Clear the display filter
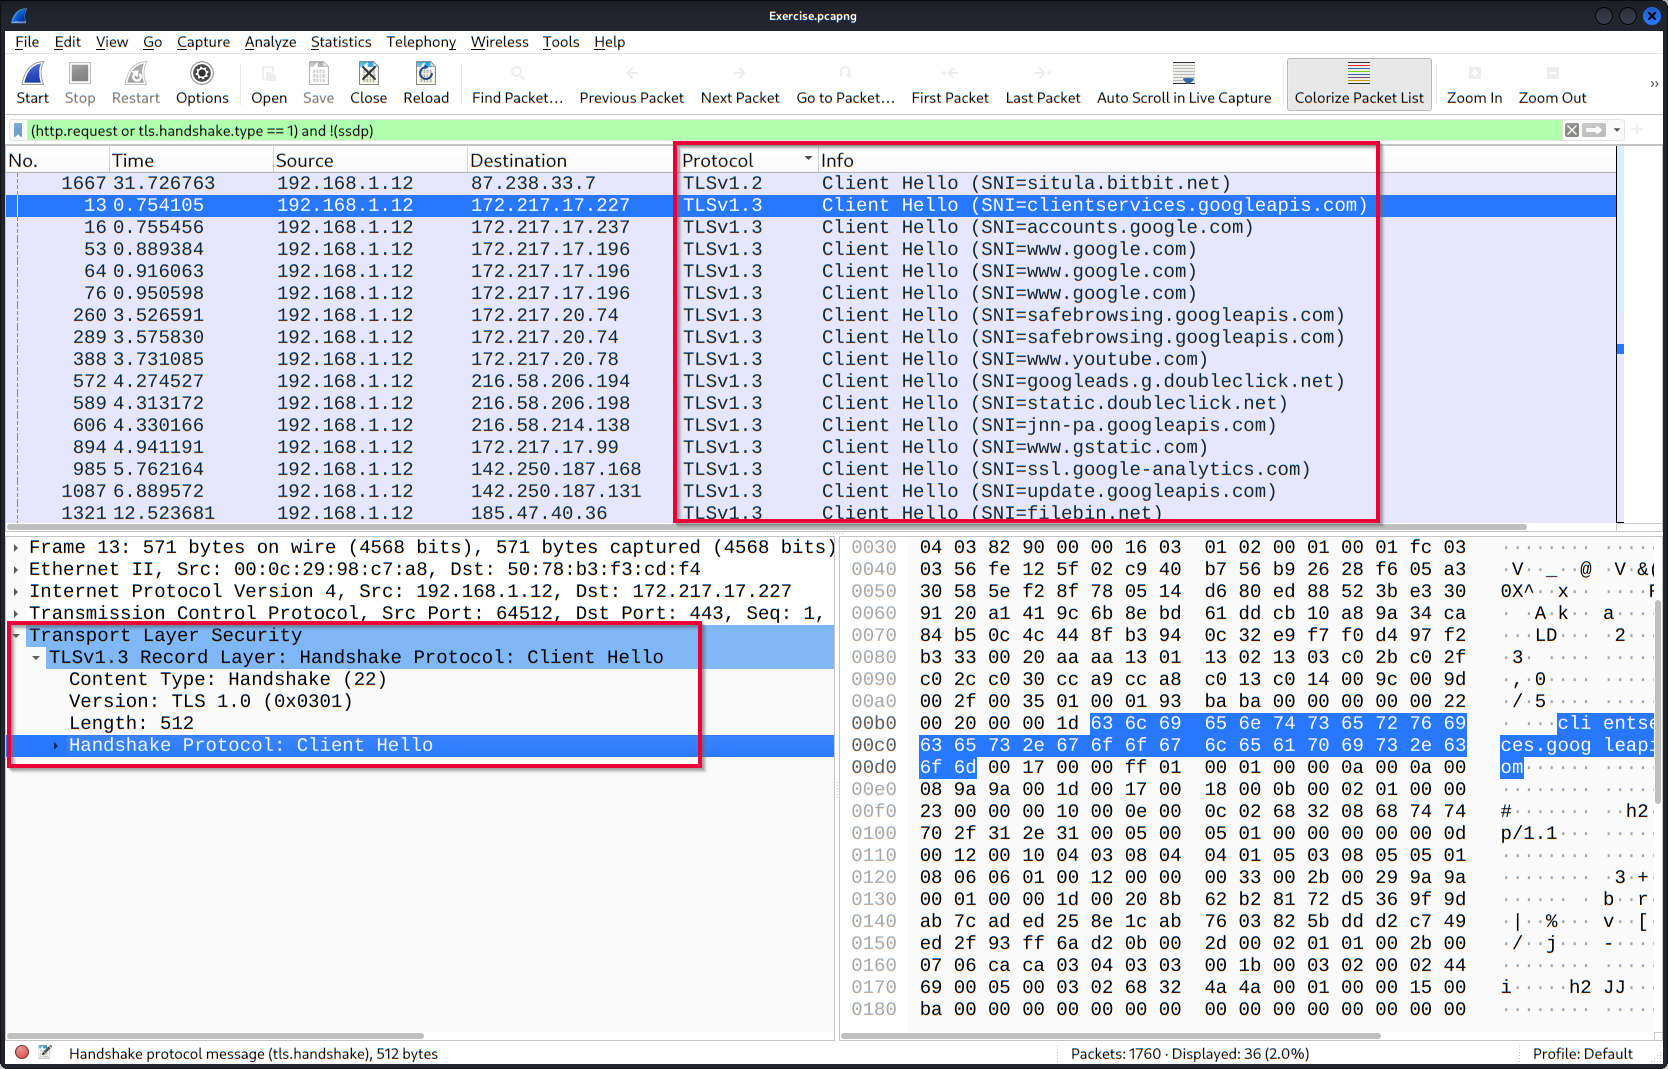The image size is (1668, 1069). point(1572,130)
